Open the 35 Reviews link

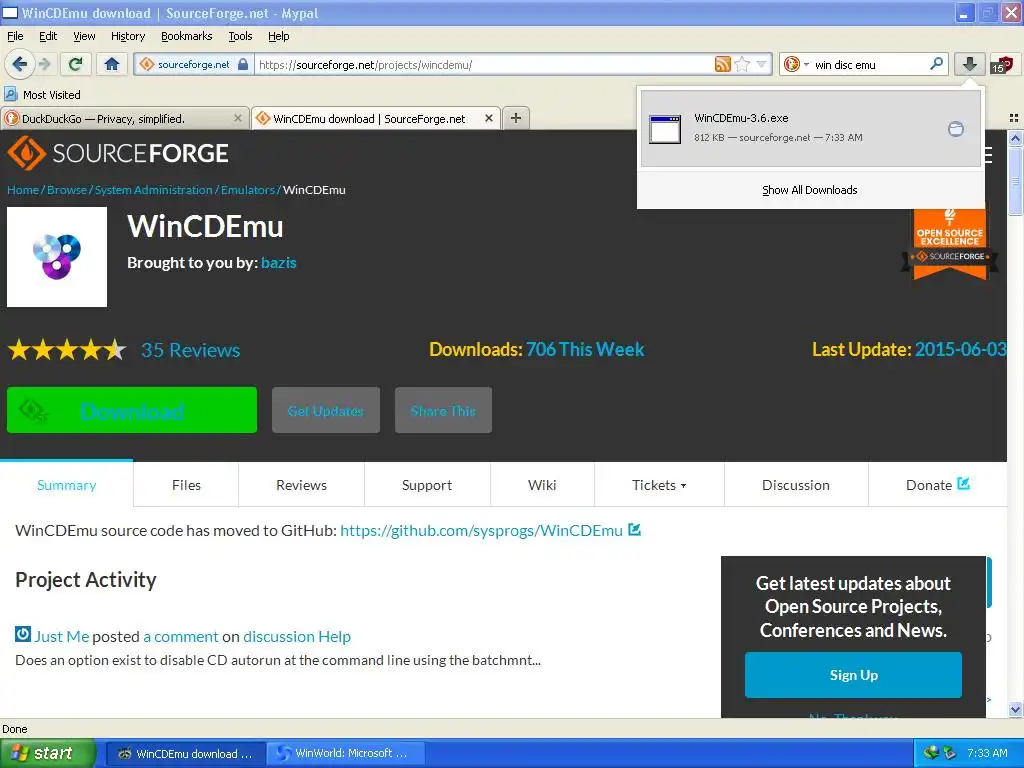[x=191, y=350]
